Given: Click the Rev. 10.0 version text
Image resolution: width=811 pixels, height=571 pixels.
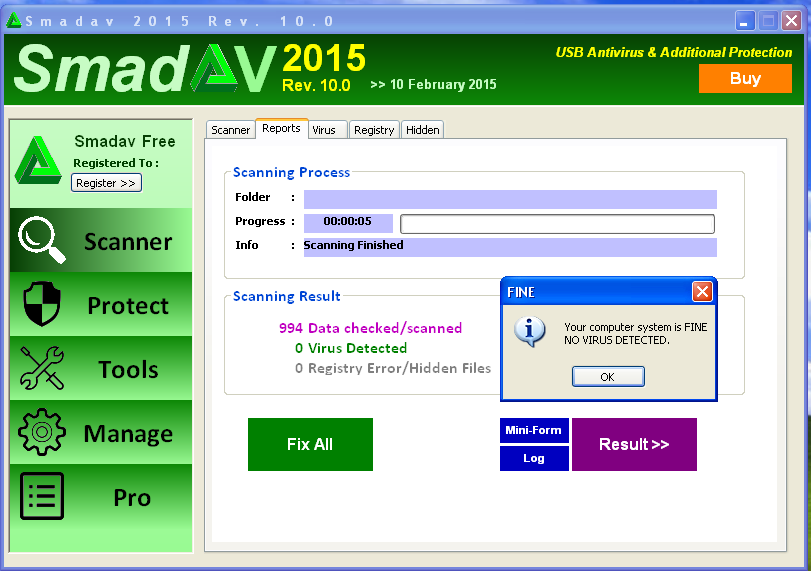Looking at the screenshot, I should [316, 85].
